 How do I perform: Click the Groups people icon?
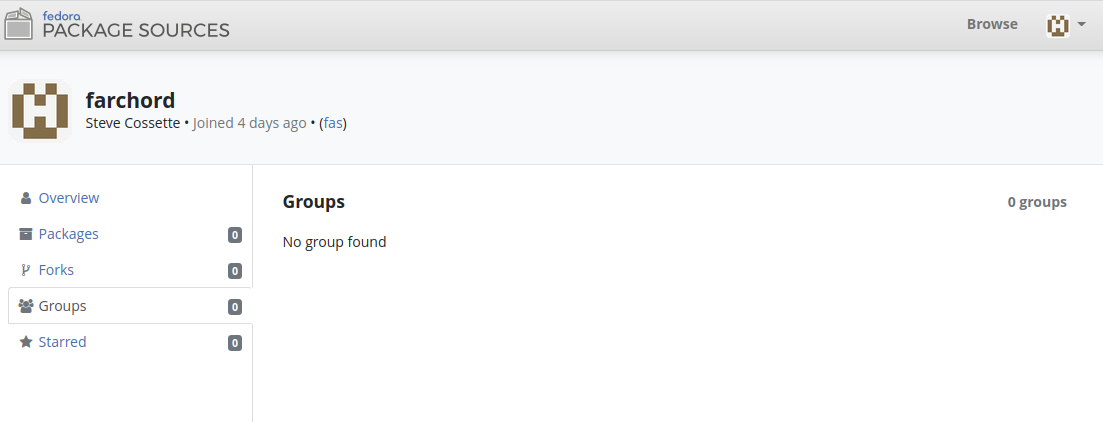[x=26, y=306]
